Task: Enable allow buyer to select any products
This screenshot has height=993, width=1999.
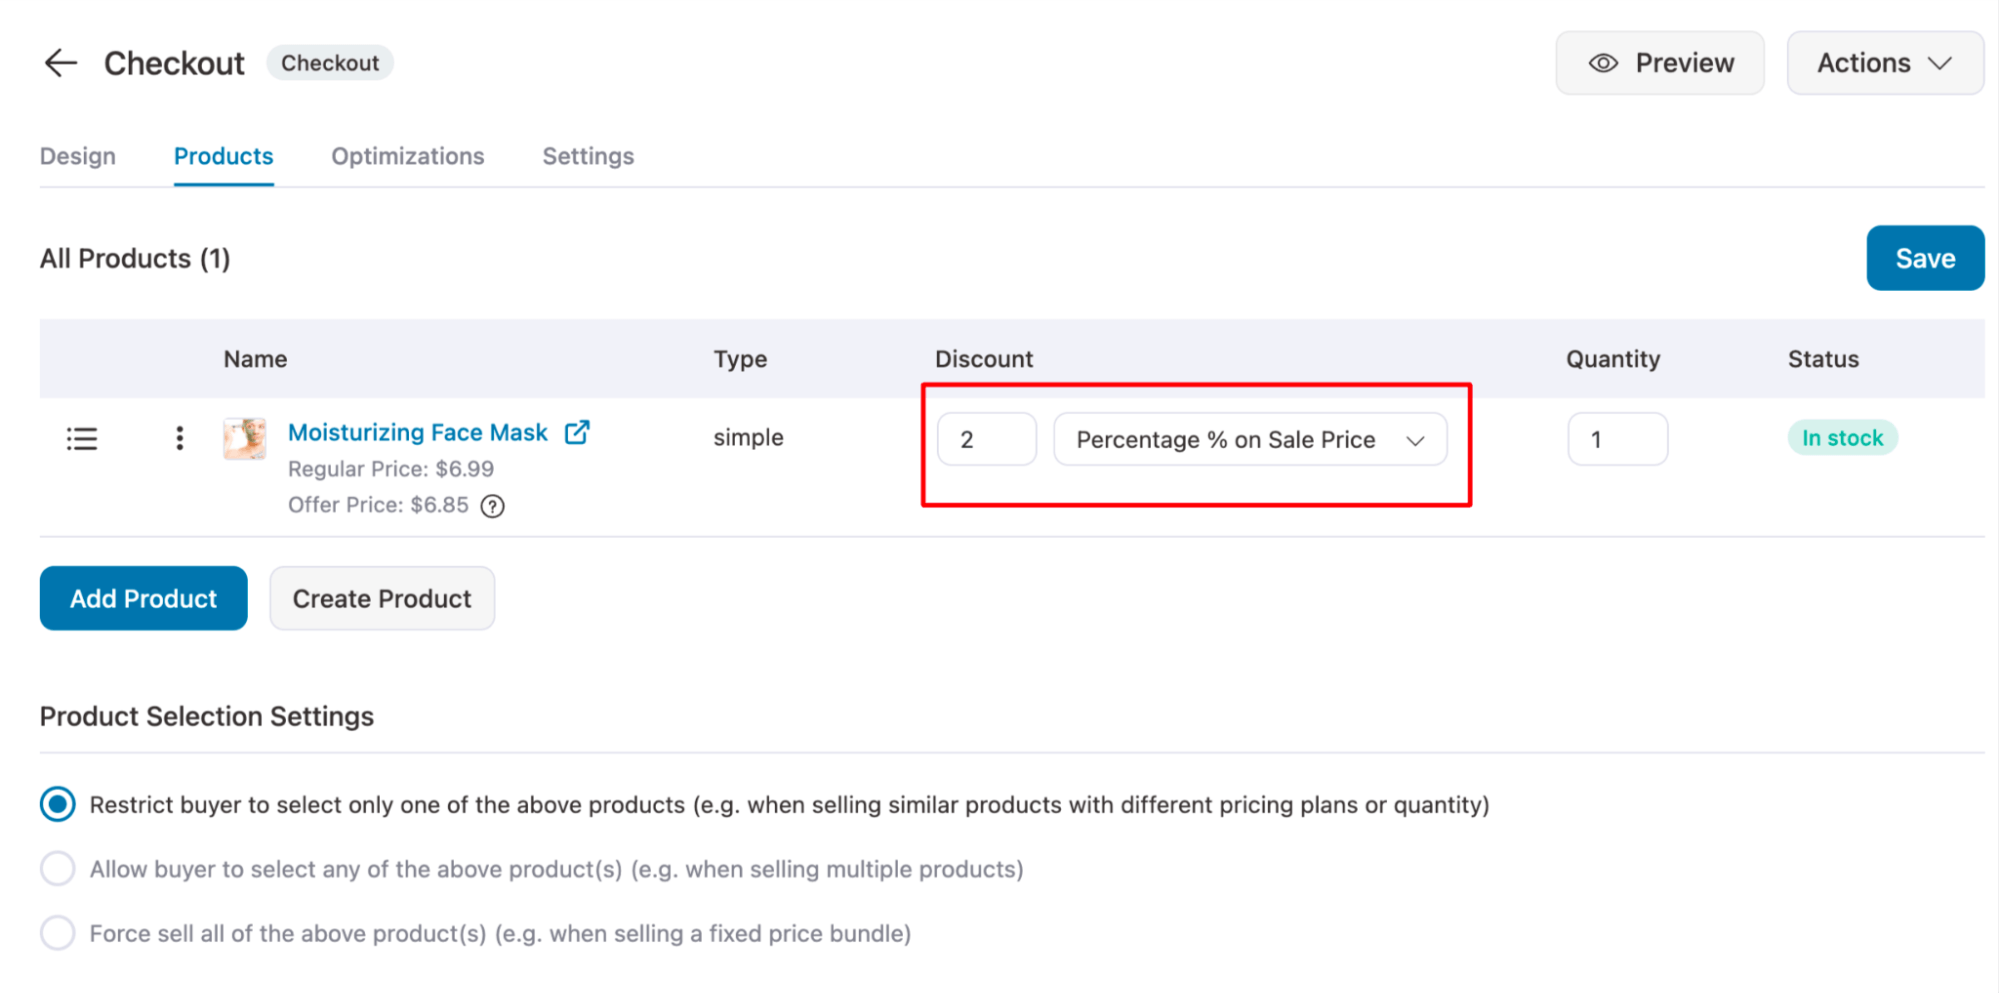Action: point(58,868)
